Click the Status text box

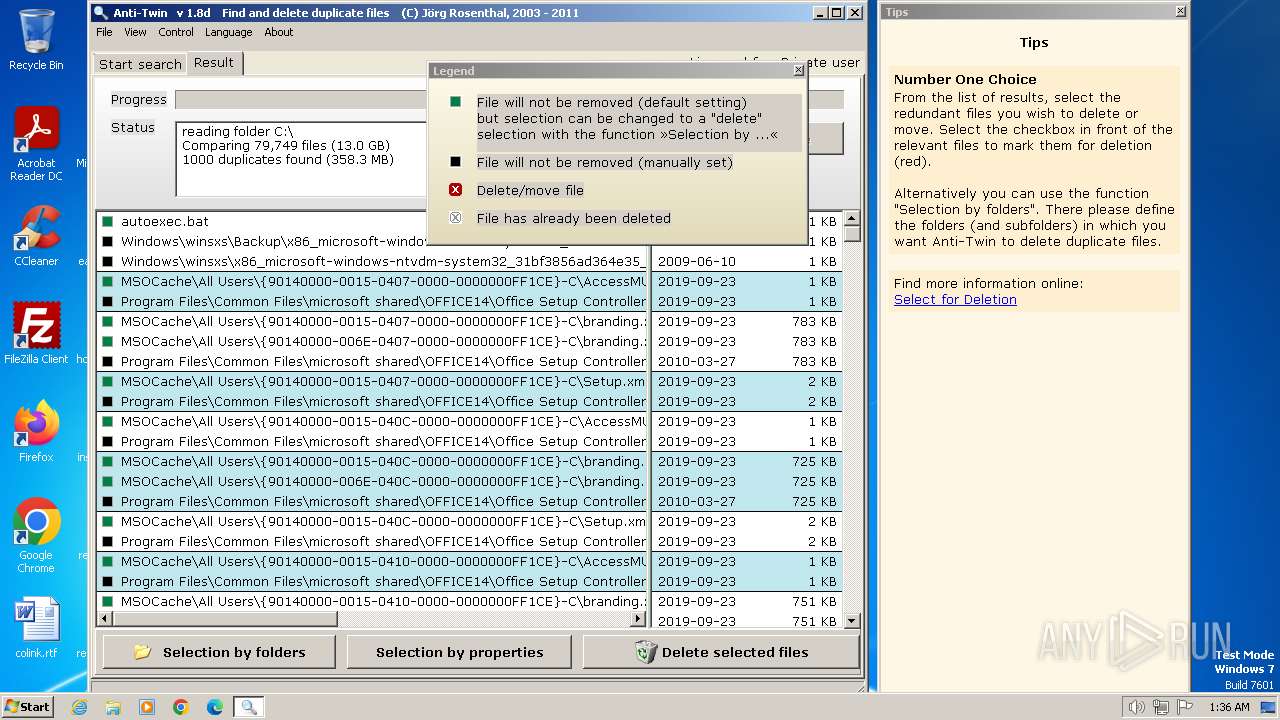[301, 159]
